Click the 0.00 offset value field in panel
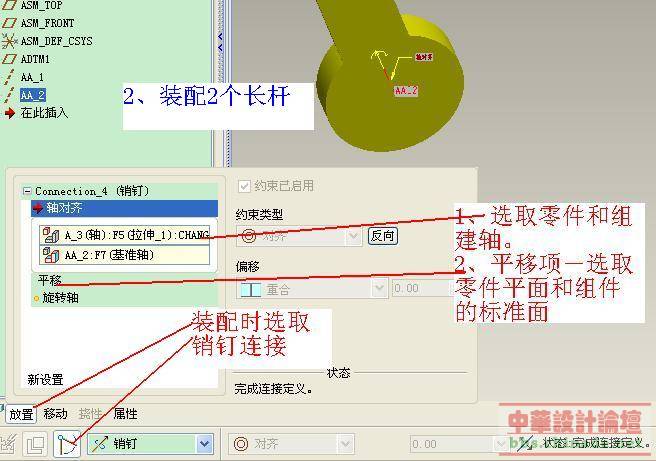 coord(423,288)
